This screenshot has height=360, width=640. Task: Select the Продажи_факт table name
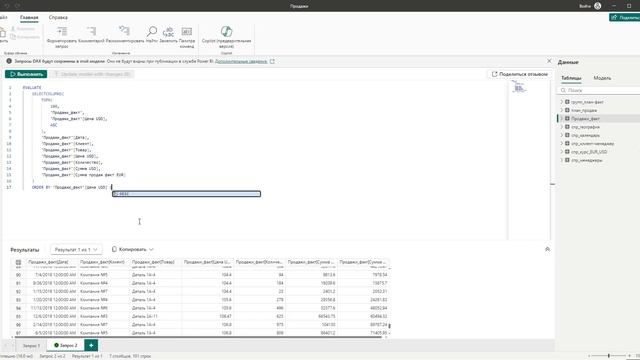click(585, 118)
